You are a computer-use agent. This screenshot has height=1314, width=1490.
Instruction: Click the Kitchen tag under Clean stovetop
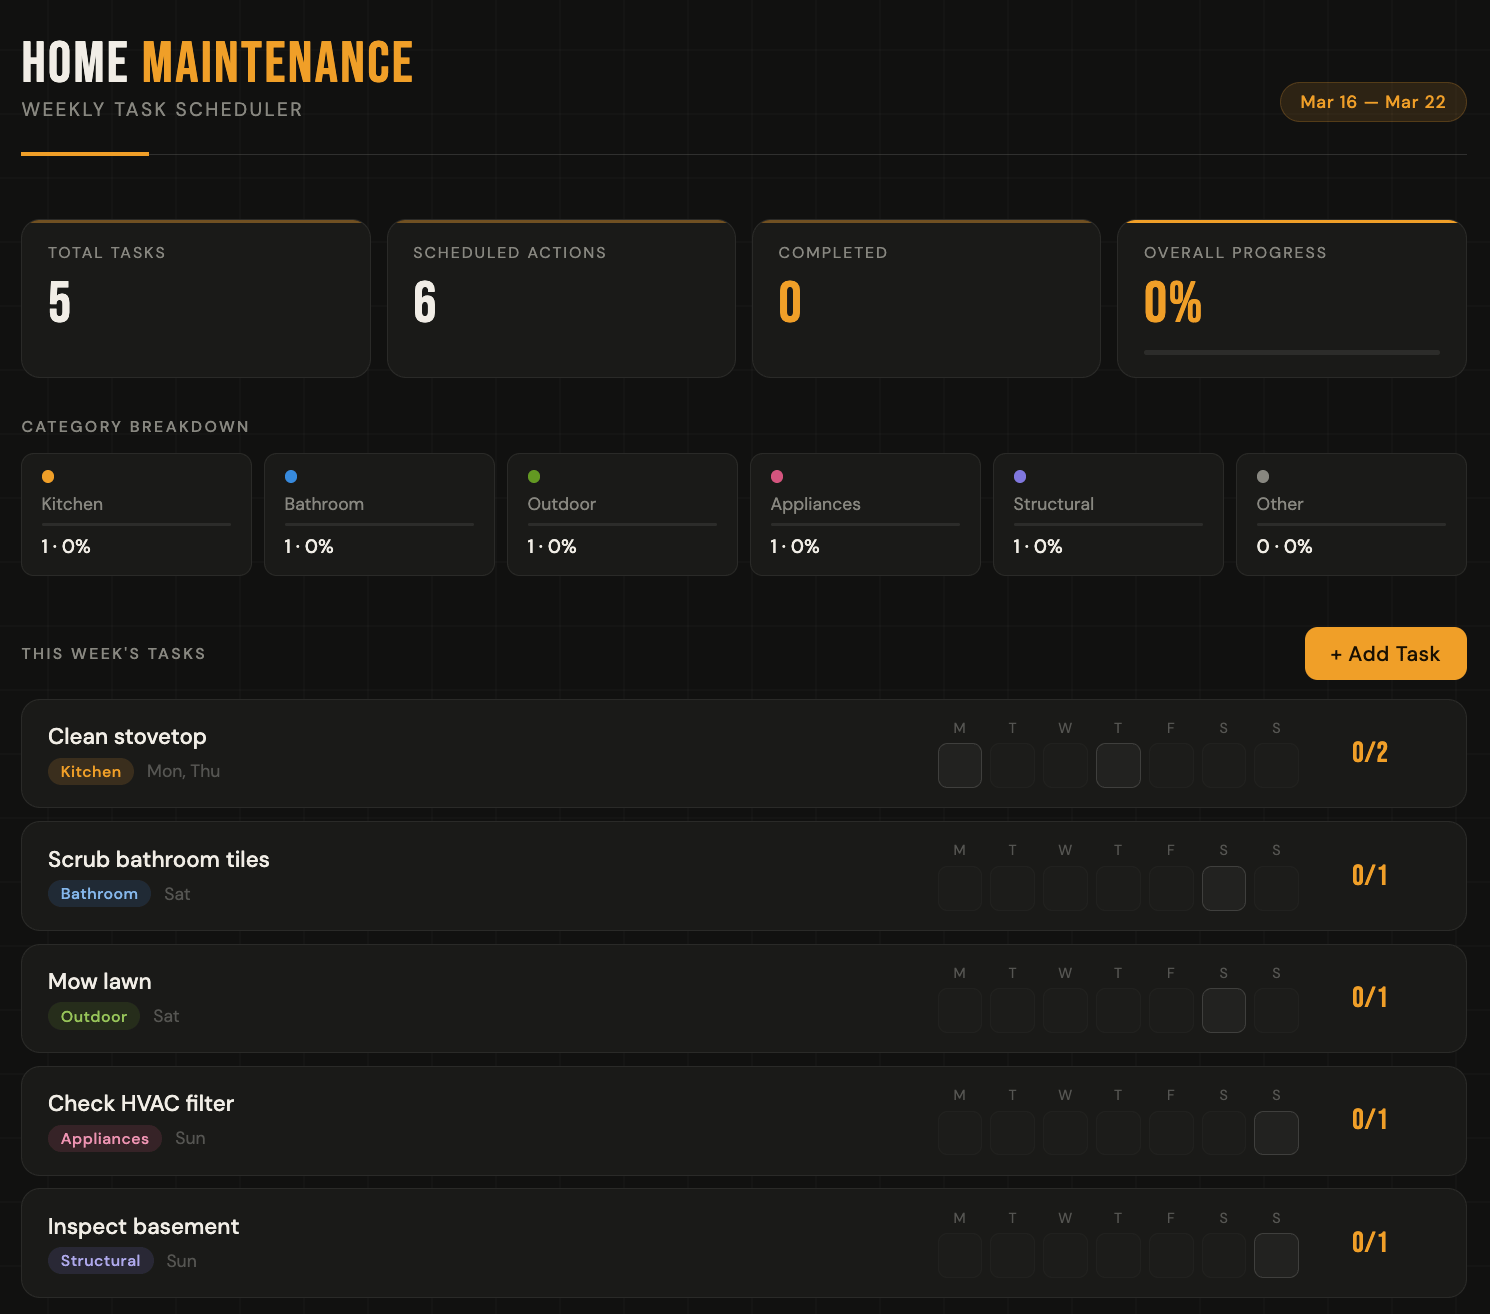tap(91, 772)
